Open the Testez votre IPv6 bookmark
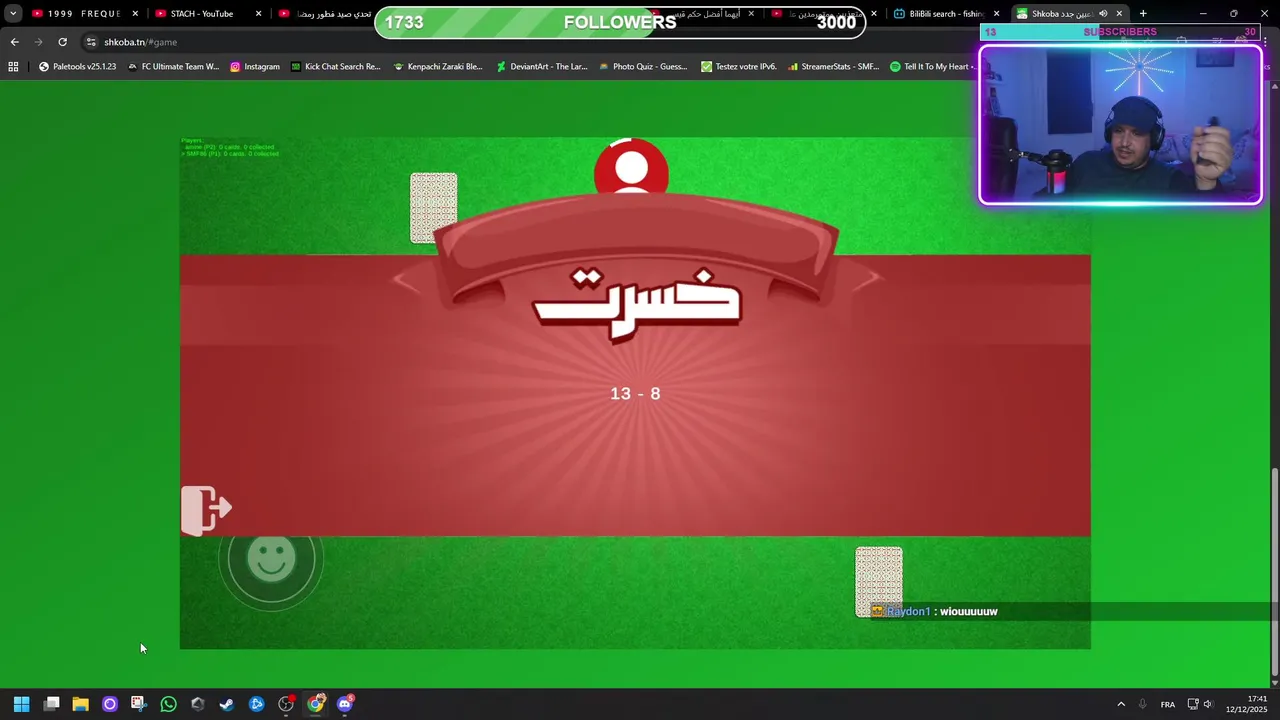This screenshot has height=720, width=1280. [739, 67]
